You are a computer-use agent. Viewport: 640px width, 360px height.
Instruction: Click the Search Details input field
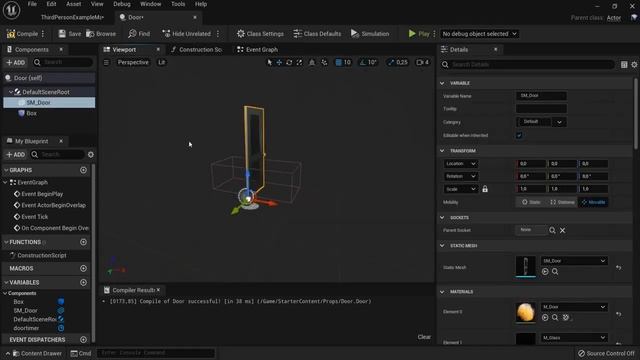click(x=528, y=64)
